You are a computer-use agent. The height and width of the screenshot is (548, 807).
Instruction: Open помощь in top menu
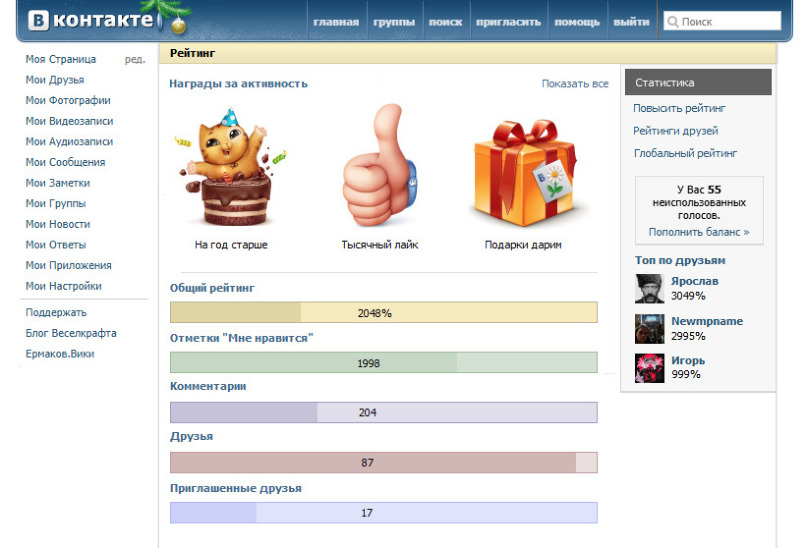pyautogui.click(x=577, y=22)
